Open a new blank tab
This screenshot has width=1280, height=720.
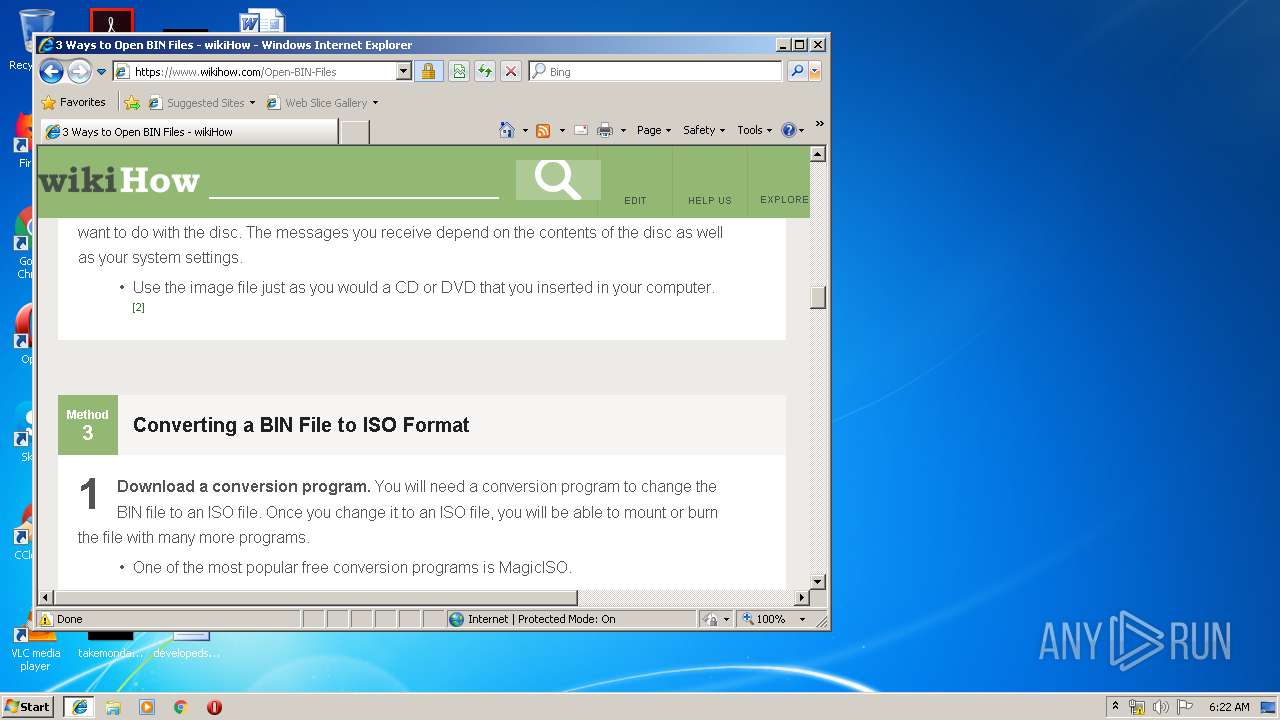(354, 131)
